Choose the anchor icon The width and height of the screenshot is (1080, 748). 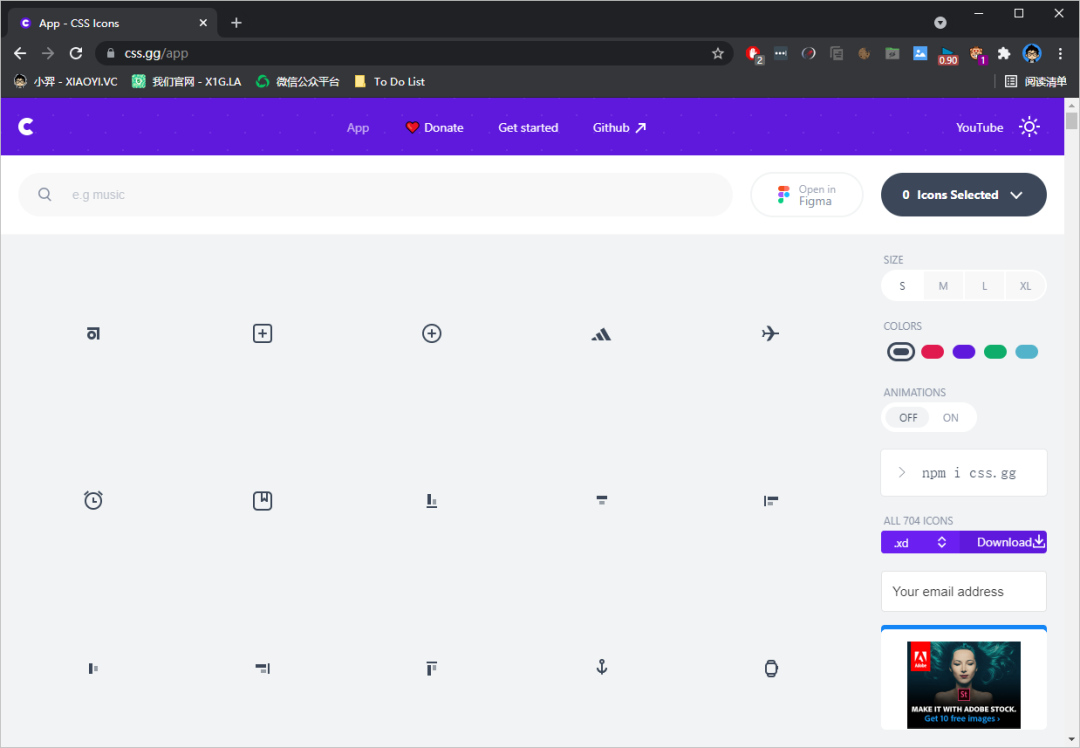[601, 667]
